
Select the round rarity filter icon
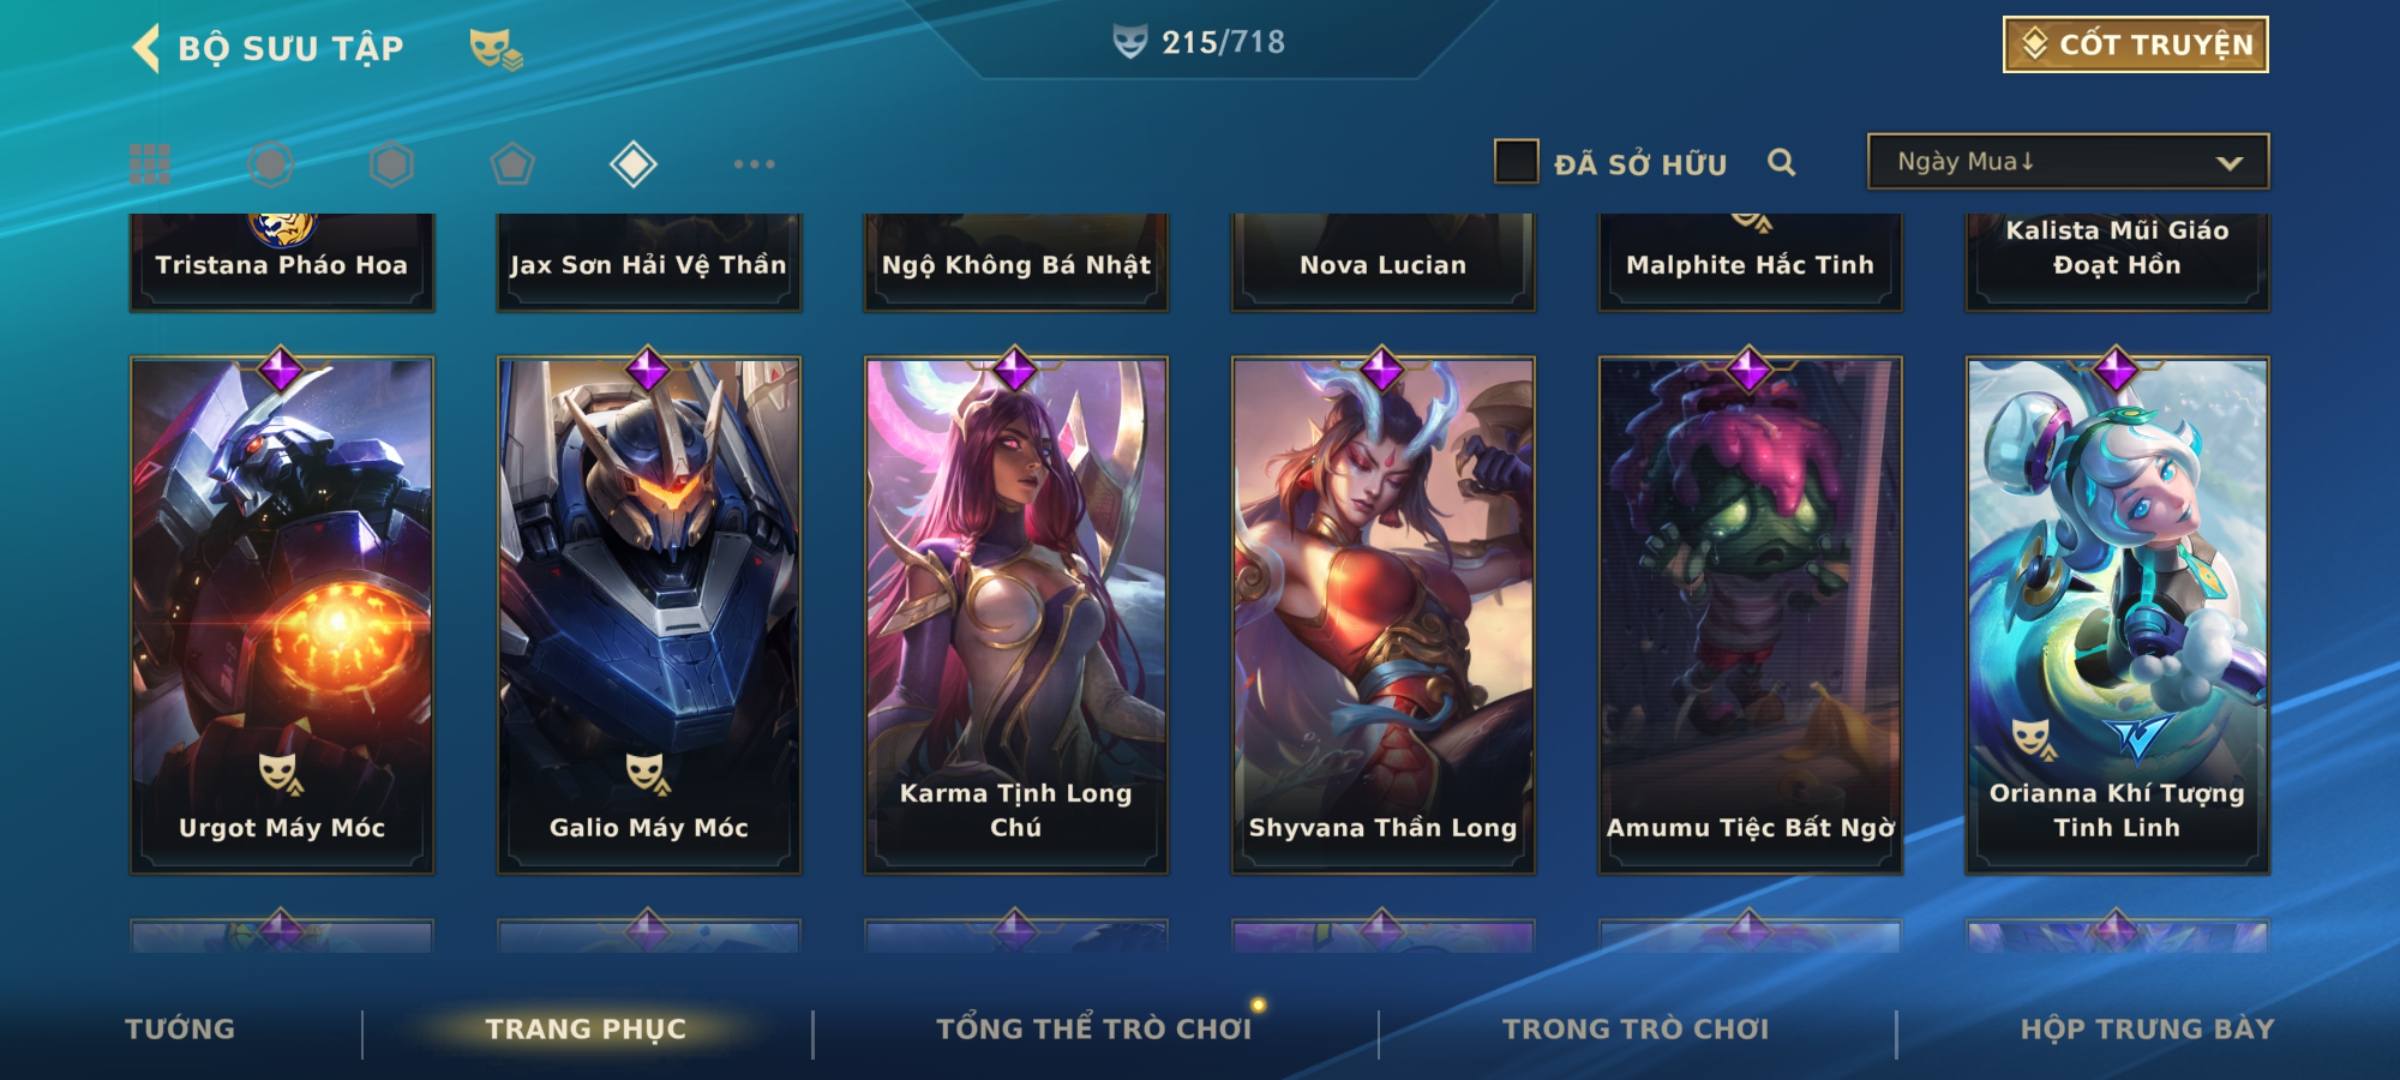(x=271, y=164)
